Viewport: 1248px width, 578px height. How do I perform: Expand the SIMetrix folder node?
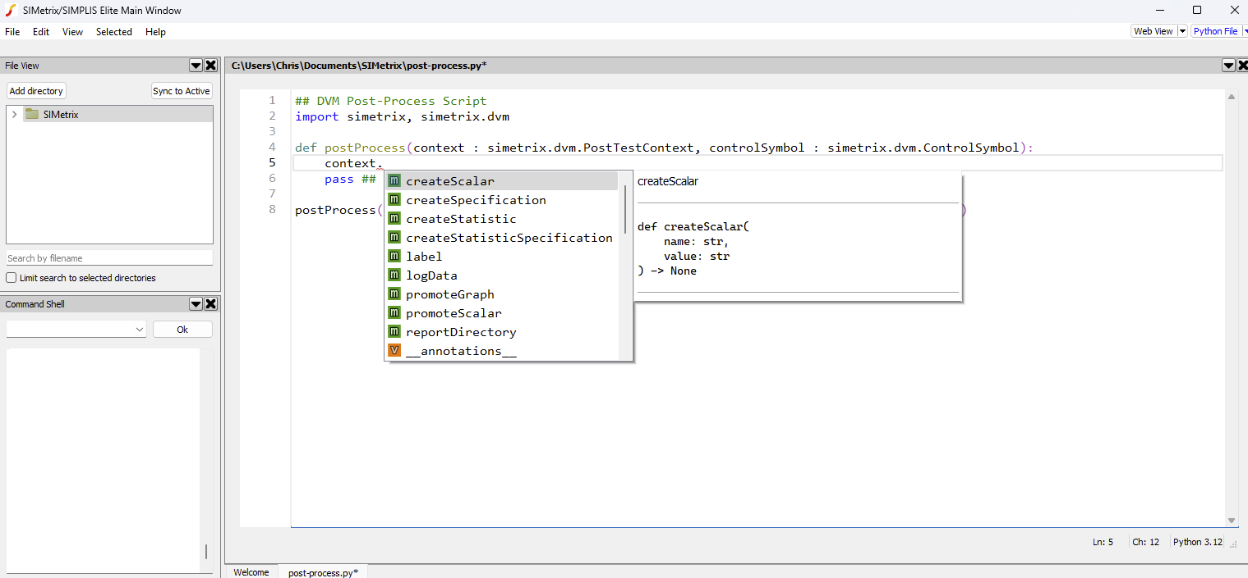tap(13, 112)
